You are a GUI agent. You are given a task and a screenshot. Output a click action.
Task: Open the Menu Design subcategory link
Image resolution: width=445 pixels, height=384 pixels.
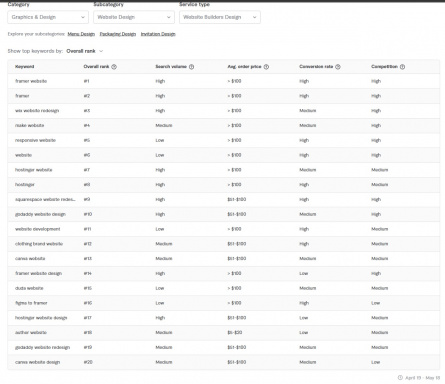[81, 34]
